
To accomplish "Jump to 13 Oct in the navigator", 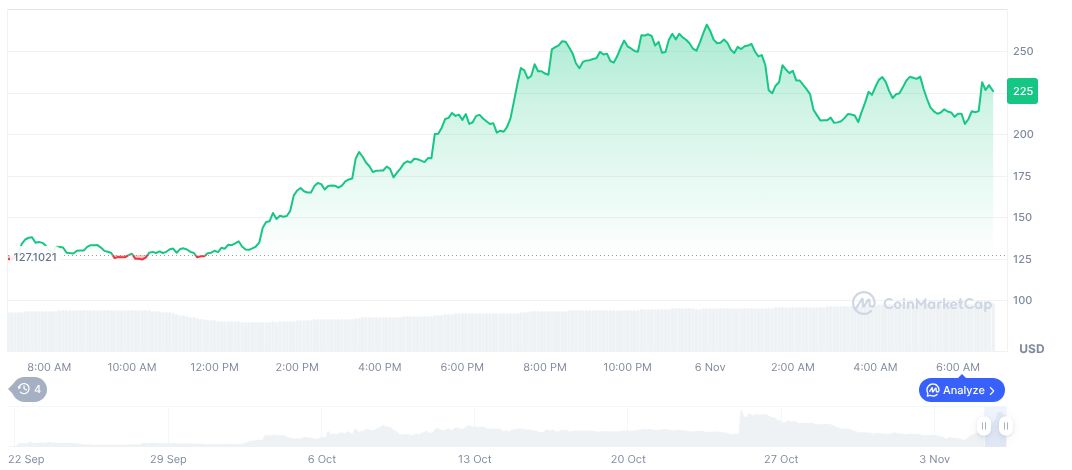I will pos(475,459).
